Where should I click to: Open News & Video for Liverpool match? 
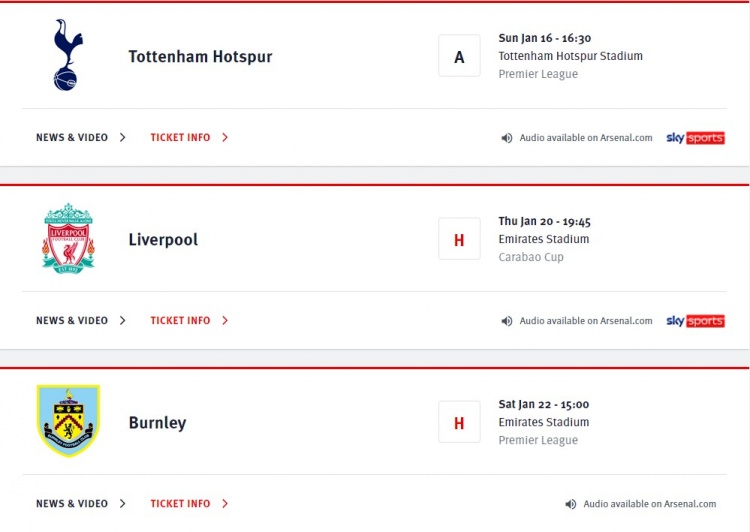tap(72, 321)
